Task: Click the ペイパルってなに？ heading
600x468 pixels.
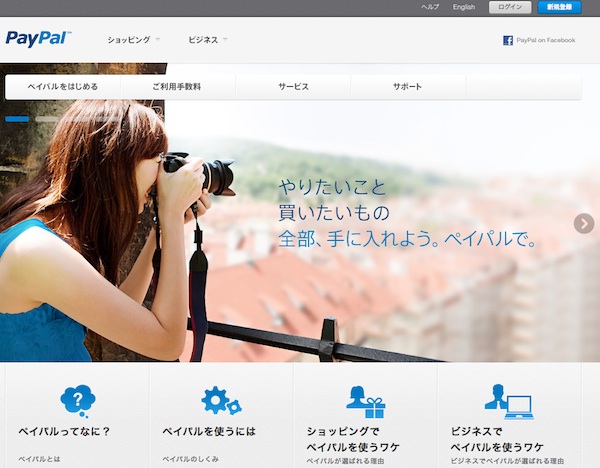Action: [x=64, y=432]
